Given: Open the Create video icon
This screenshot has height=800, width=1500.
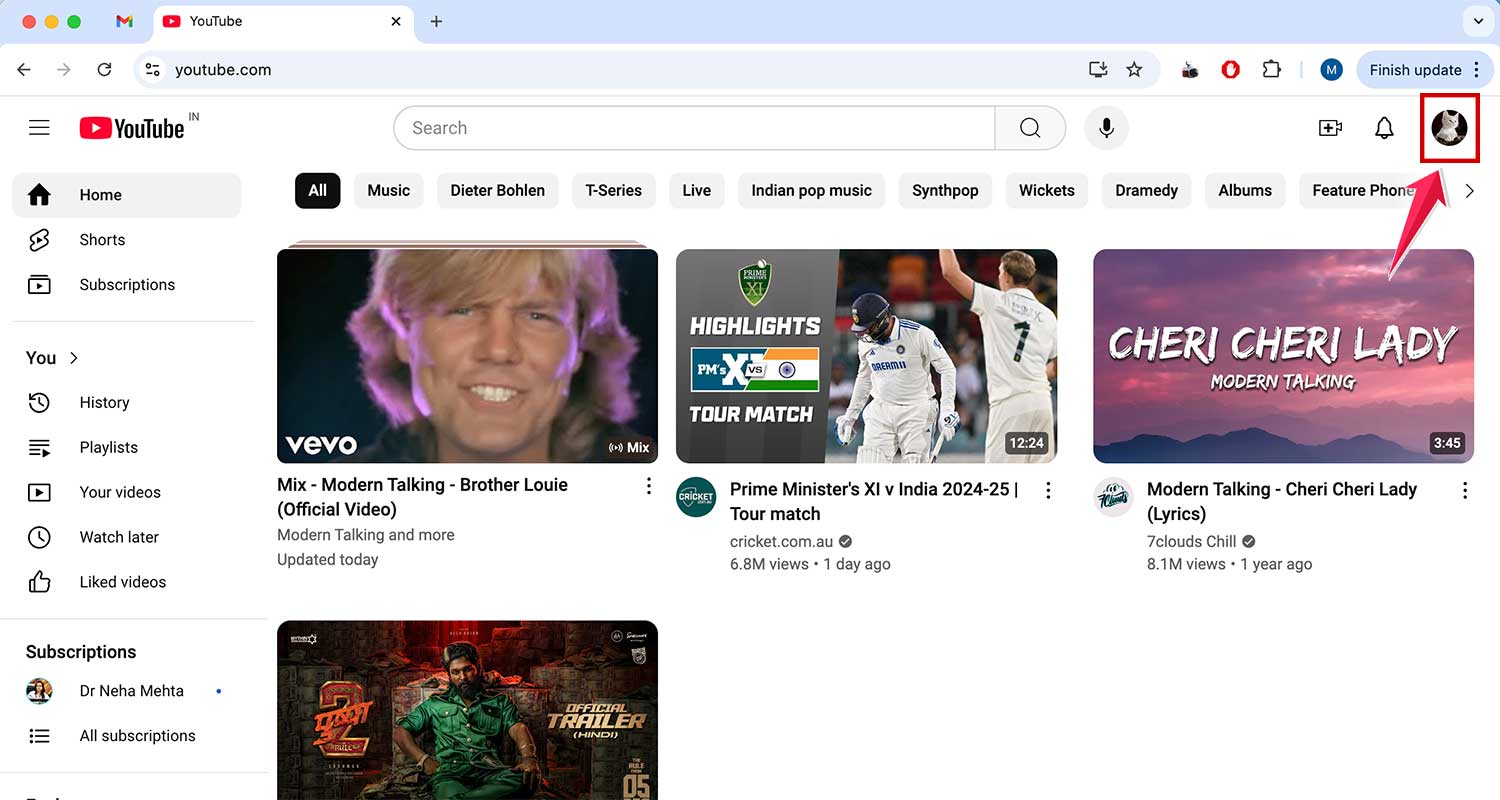Looking at the screenshot, I should tap(1330, 128).
